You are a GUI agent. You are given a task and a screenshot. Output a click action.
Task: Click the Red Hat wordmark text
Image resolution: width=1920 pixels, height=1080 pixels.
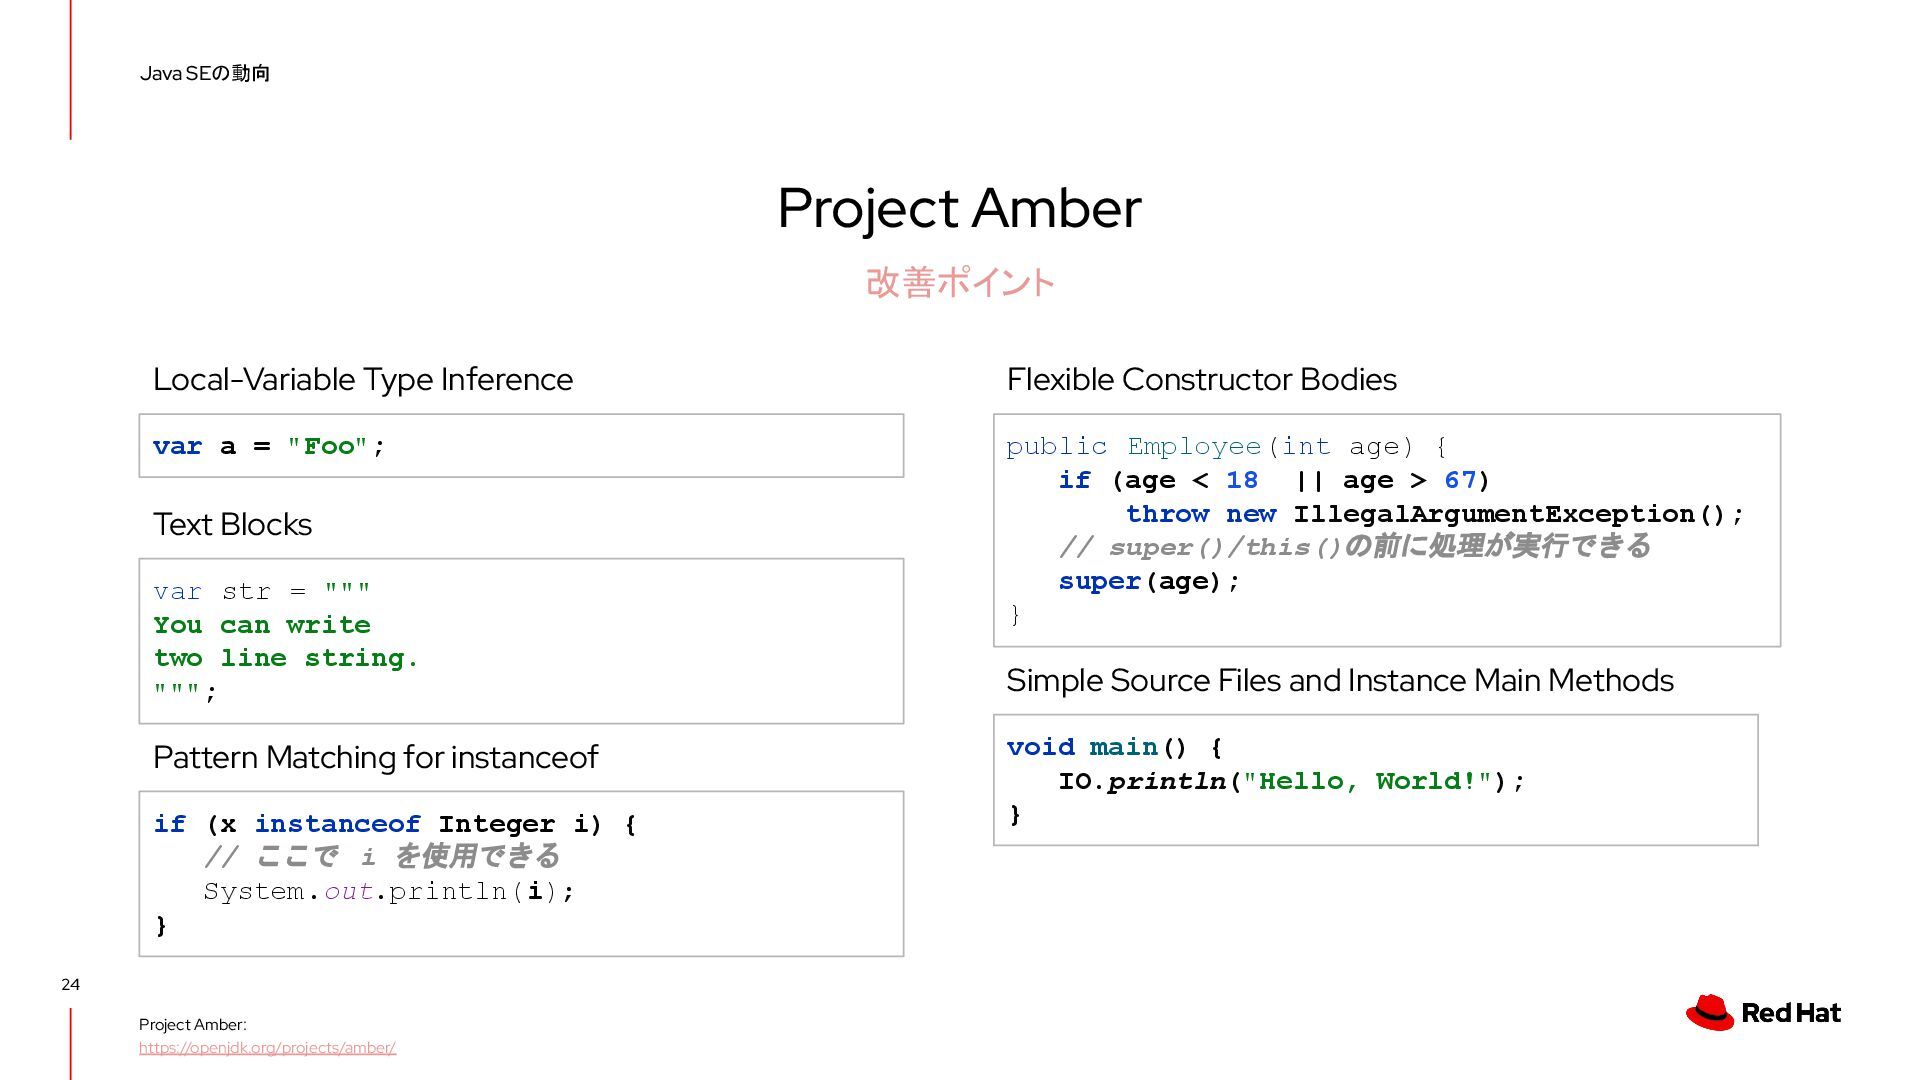pyautogui.click(x=1791, y=1013)
